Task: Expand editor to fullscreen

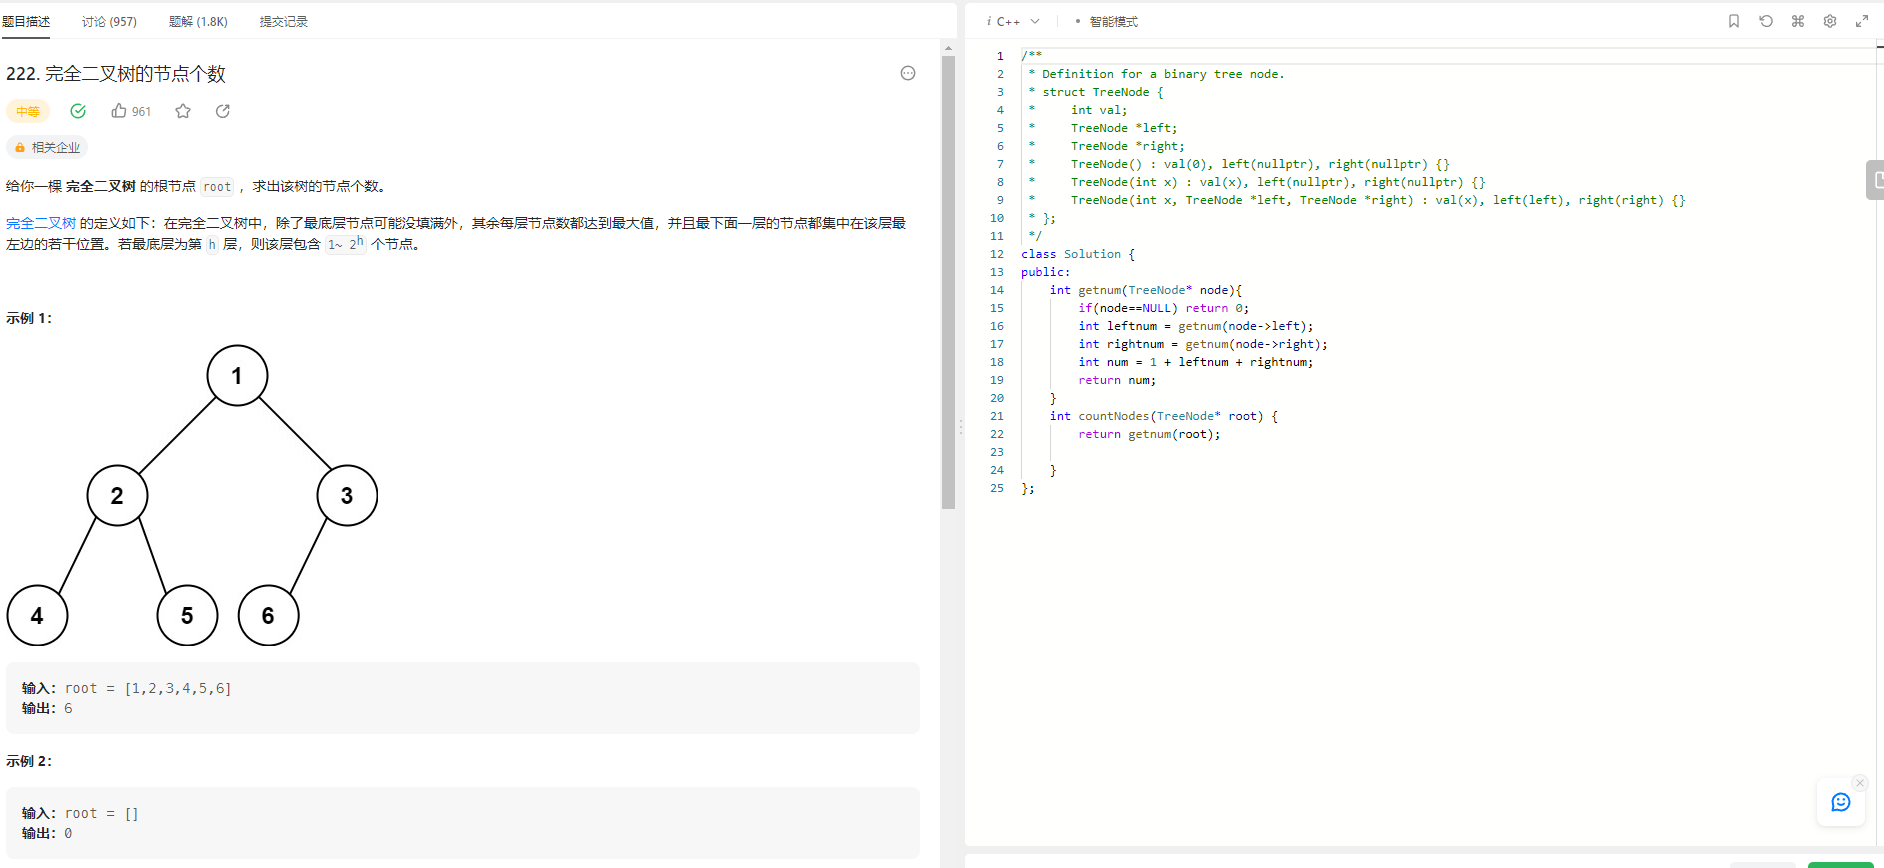Action: coord(1862,21)
